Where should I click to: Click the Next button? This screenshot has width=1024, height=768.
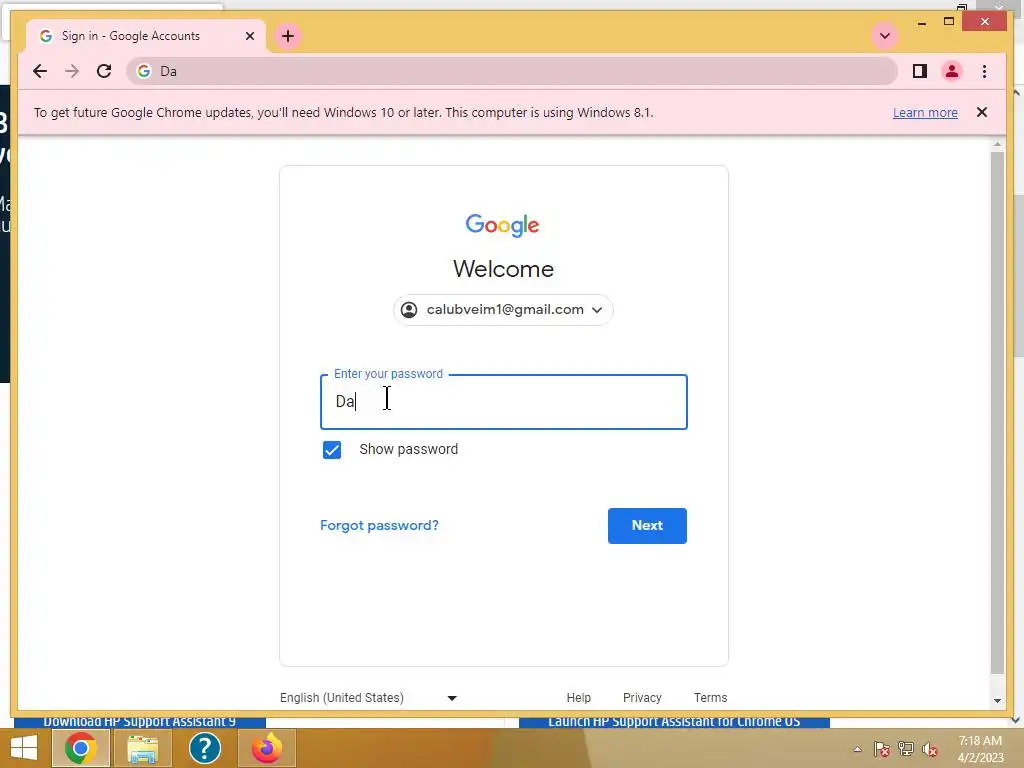pyautogui.click(x=647, y=526)
